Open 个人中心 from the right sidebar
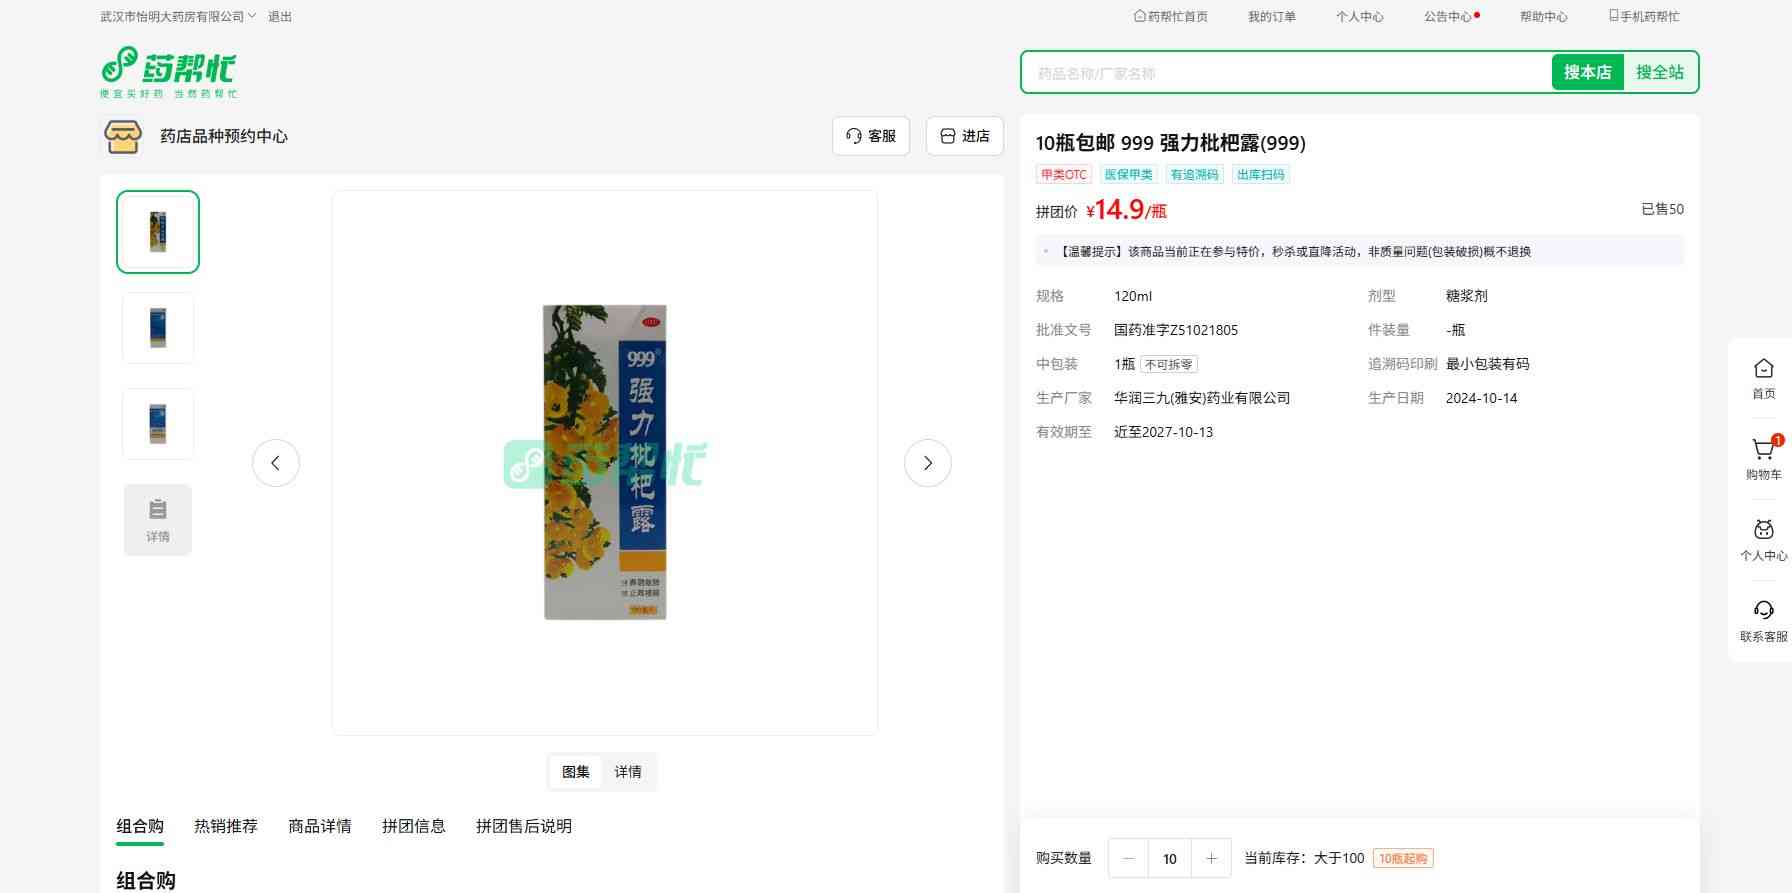Viewport: 1792px width, 893px height. click(1763, 532)
